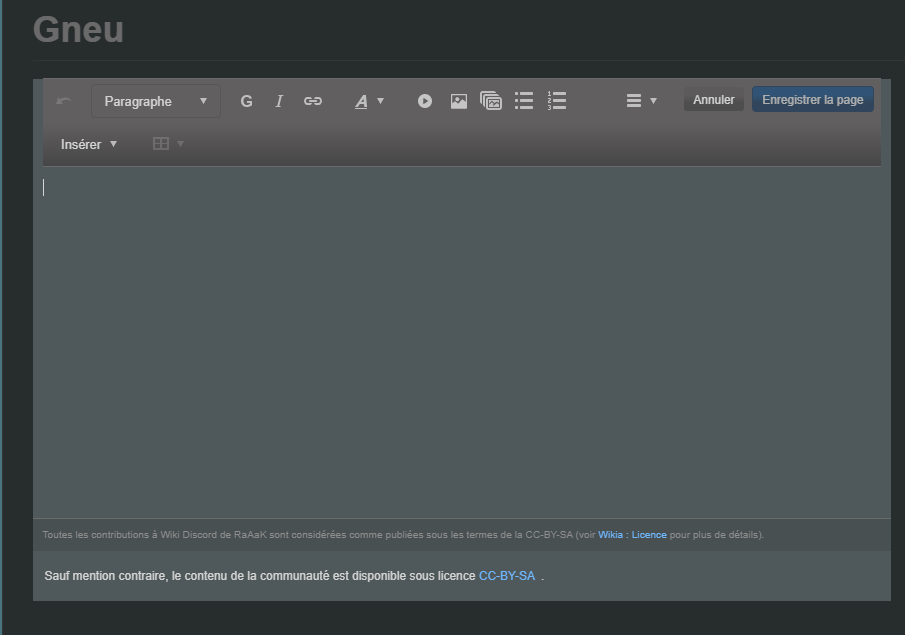Image resolution: width=905 pixels, height=635 pixels.
Task: Apply bold with the G toolbar icon
Action: point(246,100)
